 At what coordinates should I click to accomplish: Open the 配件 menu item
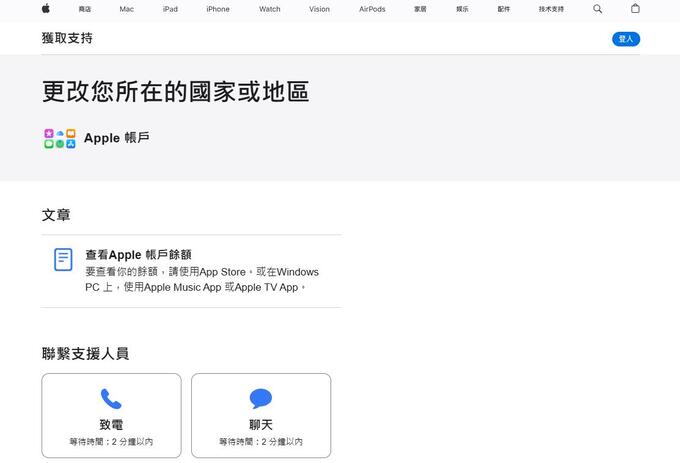[503, 9]
